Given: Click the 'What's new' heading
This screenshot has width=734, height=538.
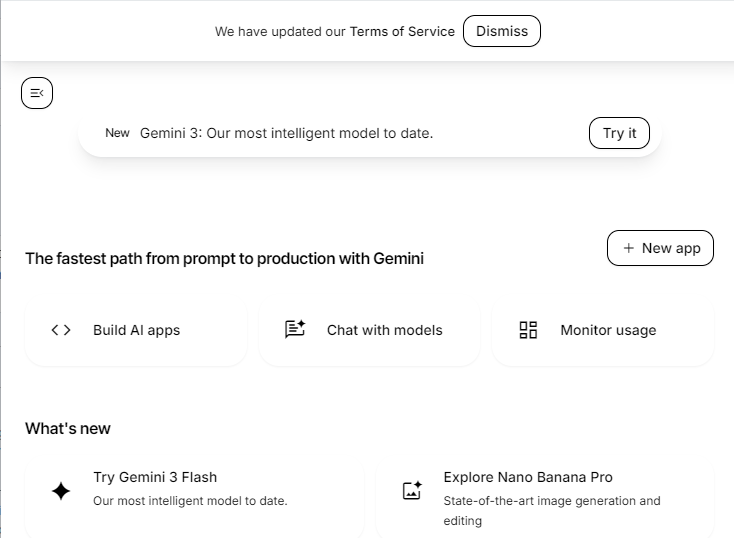Looking at the screenshot, I should tap(68, 428).
